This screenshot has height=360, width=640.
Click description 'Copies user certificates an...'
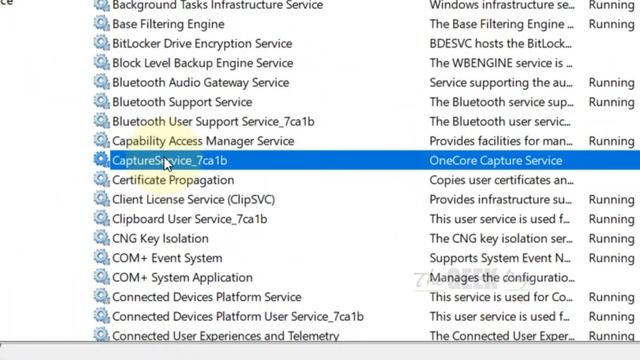pos(501,180)
